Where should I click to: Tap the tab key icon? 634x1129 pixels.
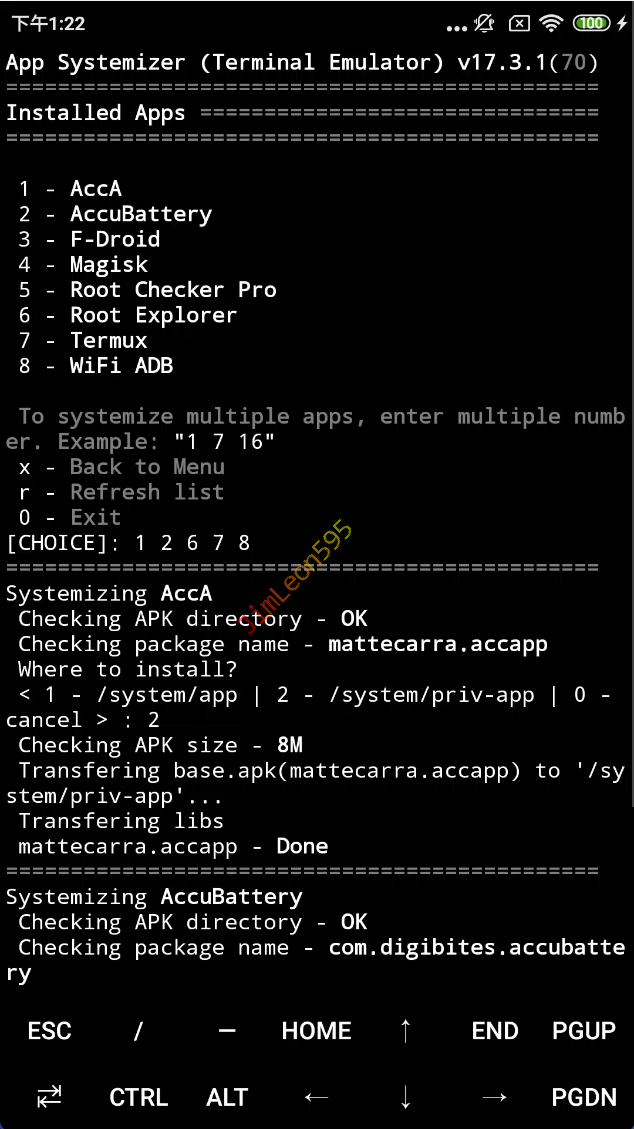(50, 1097)
